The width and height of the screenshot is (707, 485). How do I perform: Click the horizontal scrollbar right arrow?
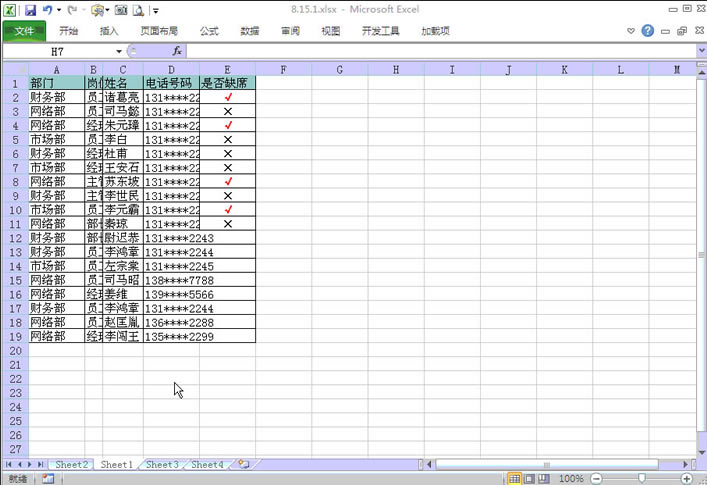click(685, 464)
